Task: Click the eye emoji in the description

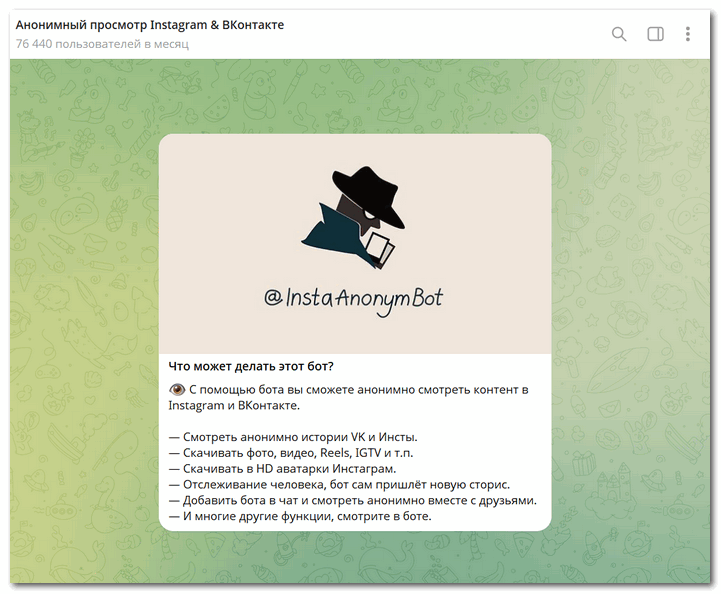Action: tap(177, 390)
